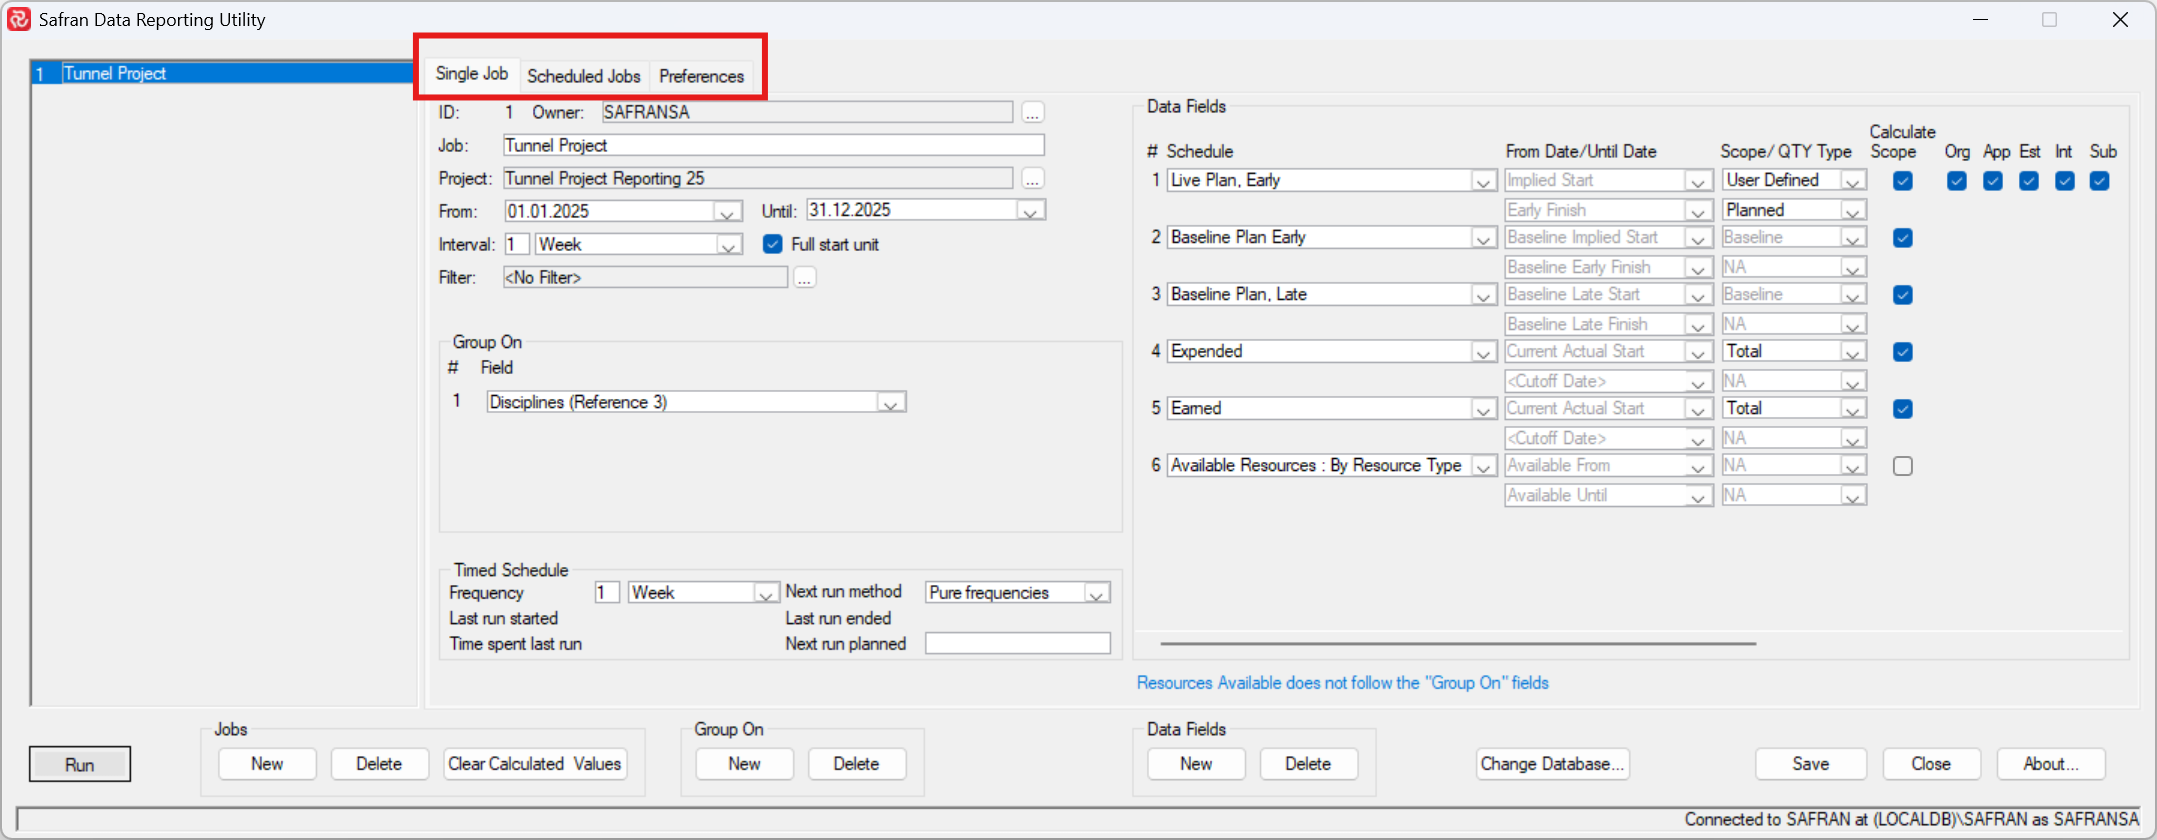The width and height of the screenshot is (2157, 840).
Task: Expand the Interval Week unit dropdown
Action: point(729,245)
